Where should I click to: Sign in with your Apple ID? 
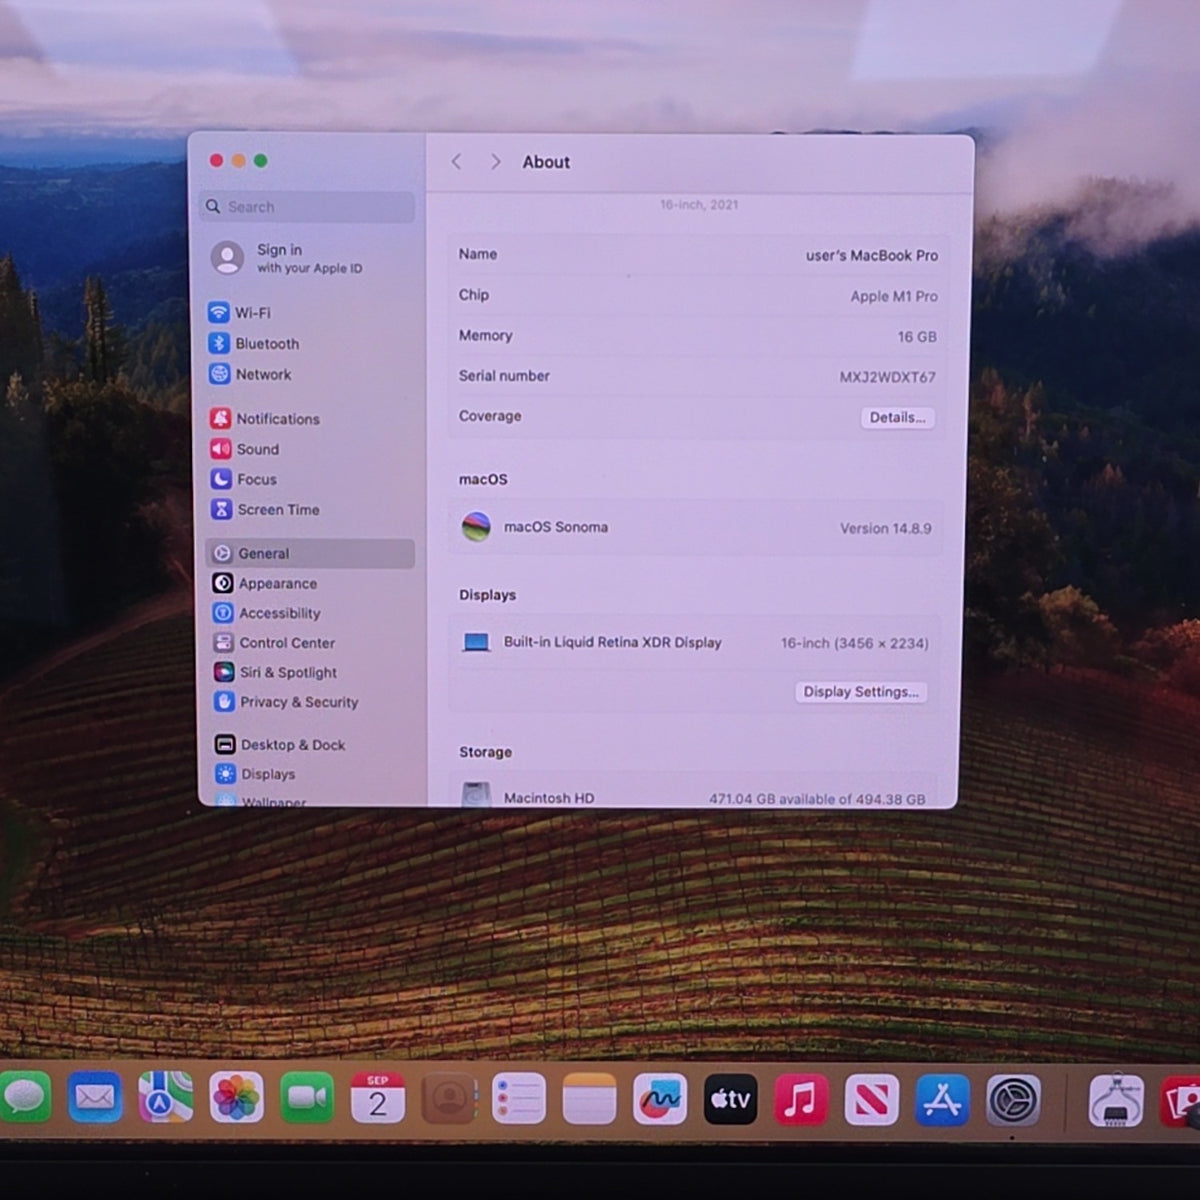click(x=288, y=258)
